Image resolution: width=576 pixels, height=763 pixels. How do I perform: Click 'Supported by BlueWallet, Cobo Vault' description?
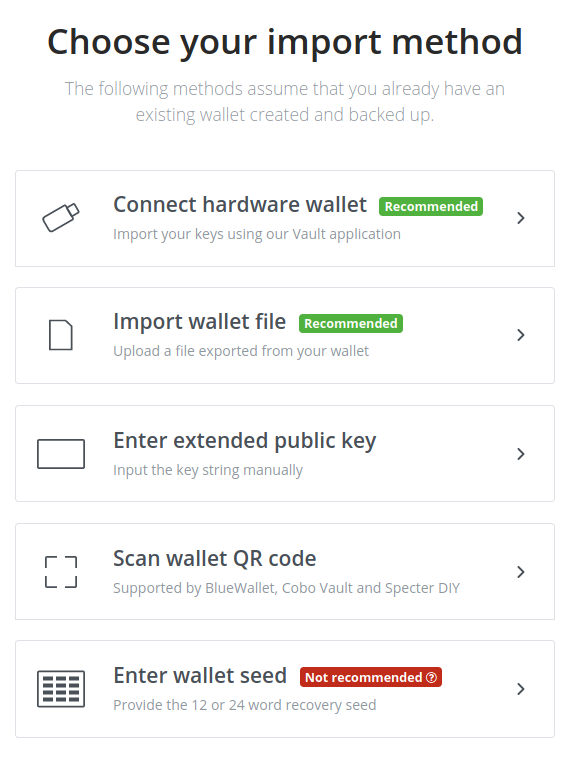pos(287,588)
